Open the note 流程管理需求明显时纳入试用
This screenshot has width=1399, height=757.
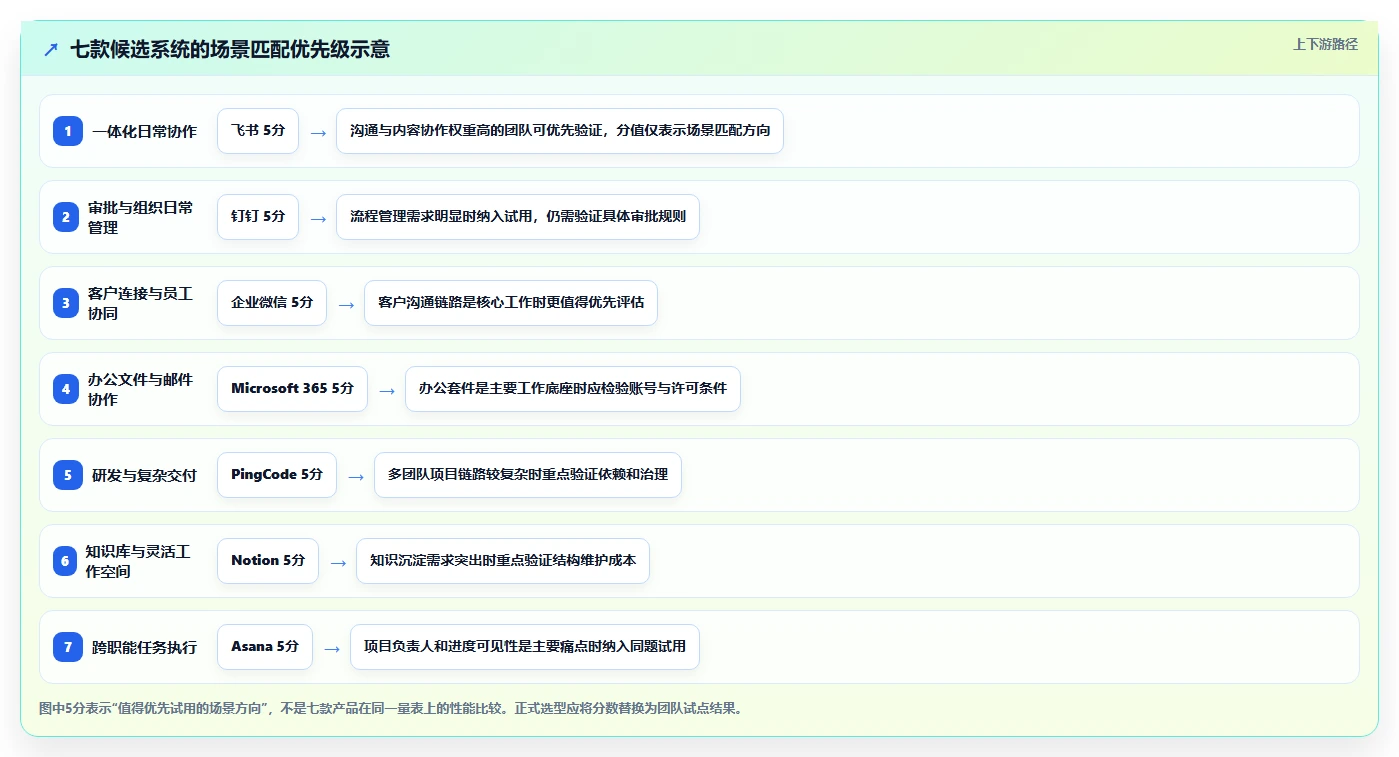tap(518, 217)
